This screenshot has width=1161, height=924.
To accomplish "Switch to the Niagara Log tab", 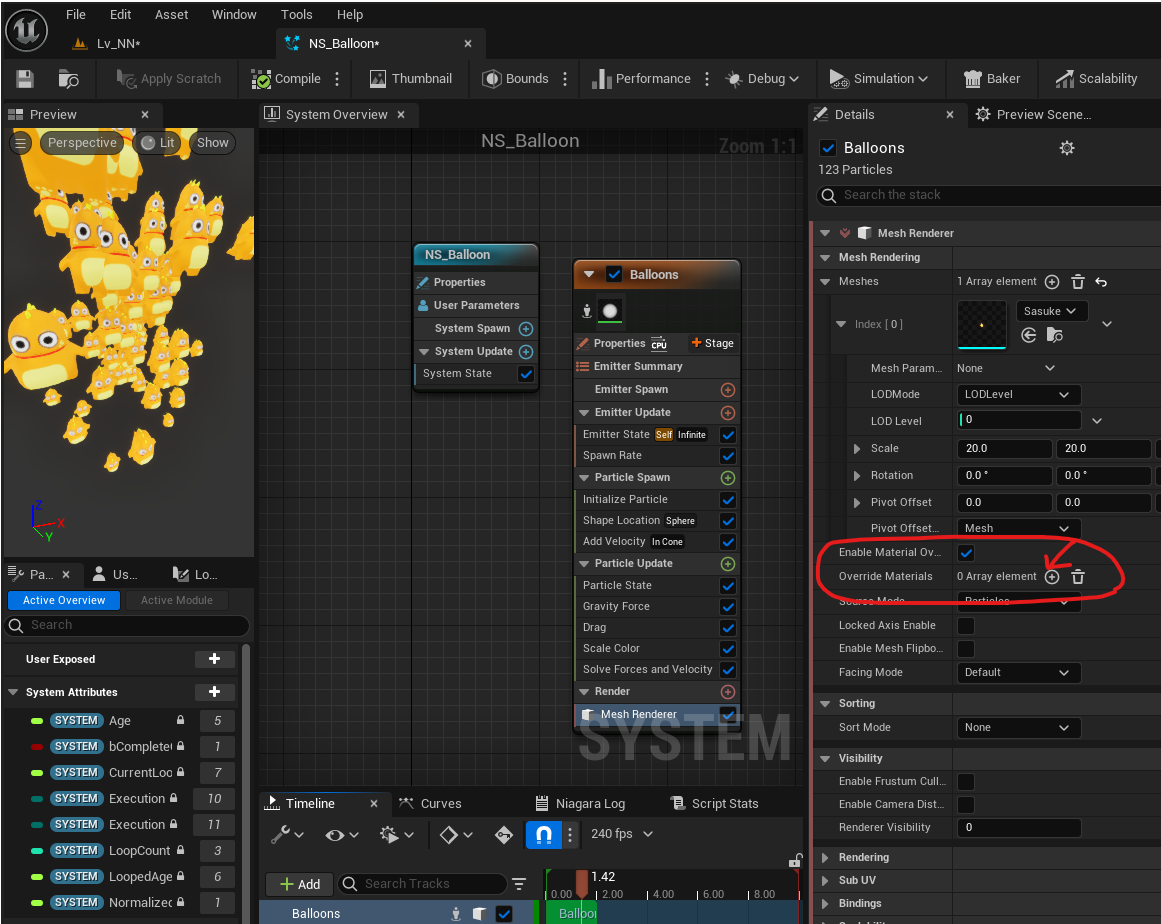I will point(580,803).
